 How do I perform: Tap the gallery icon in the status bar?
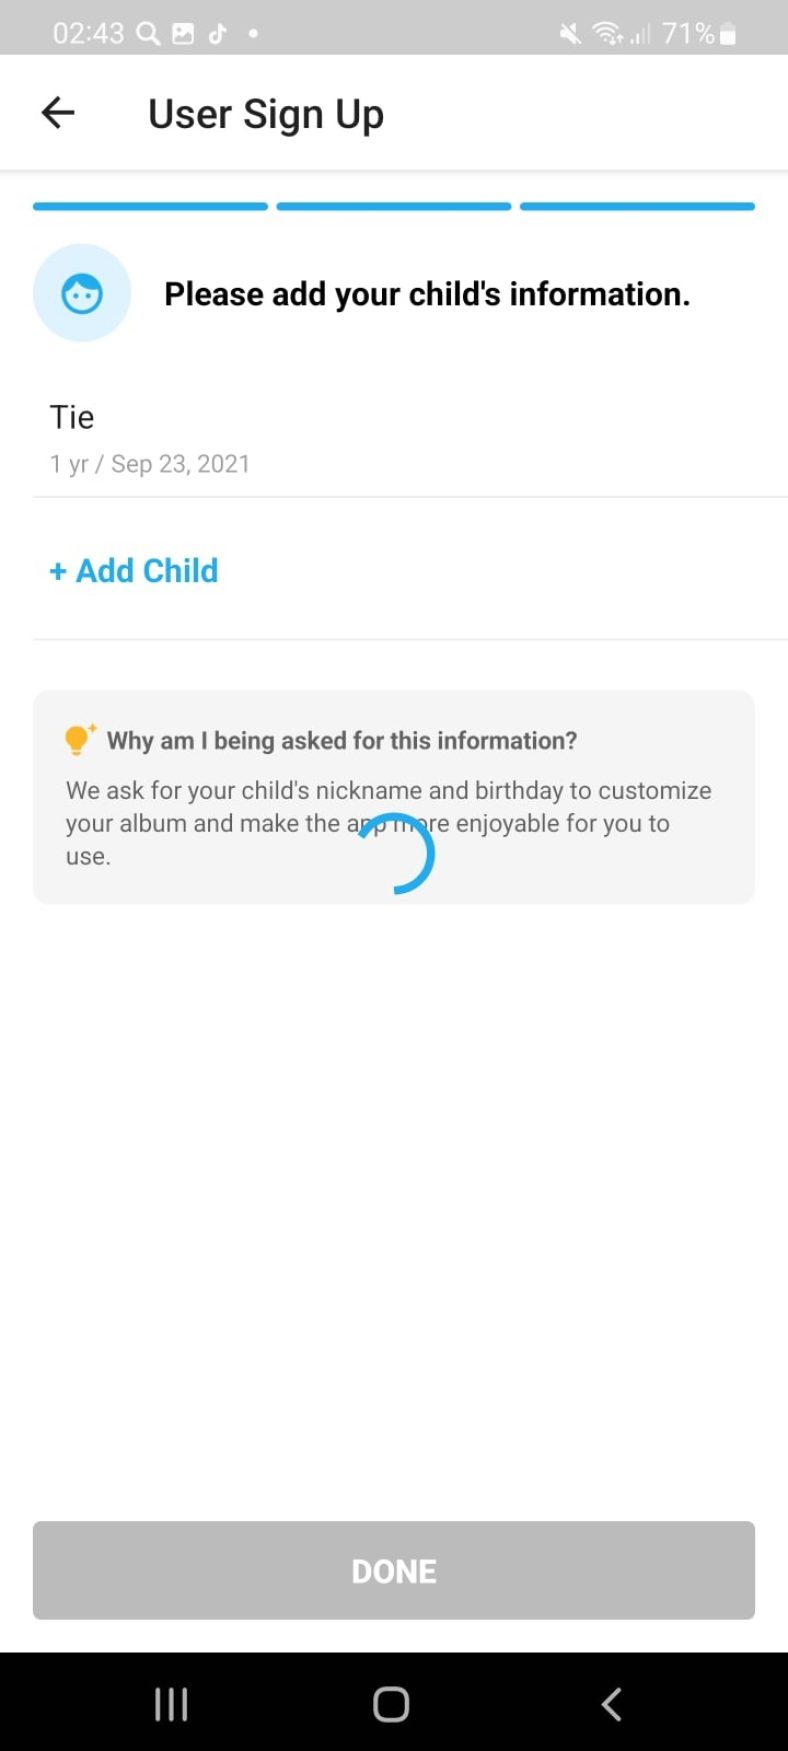pyautogui.click(x=183, y=31)
